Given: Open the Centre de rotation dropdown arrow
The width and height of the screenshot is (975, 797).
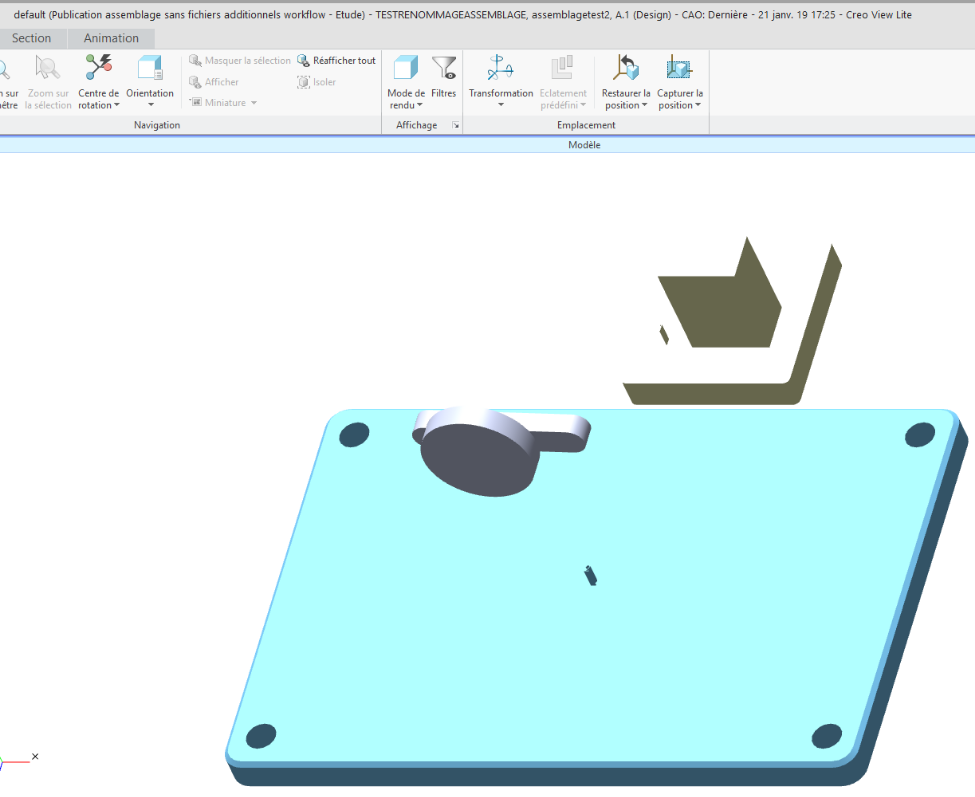Looking at the screenshot, I should [116, 105].
